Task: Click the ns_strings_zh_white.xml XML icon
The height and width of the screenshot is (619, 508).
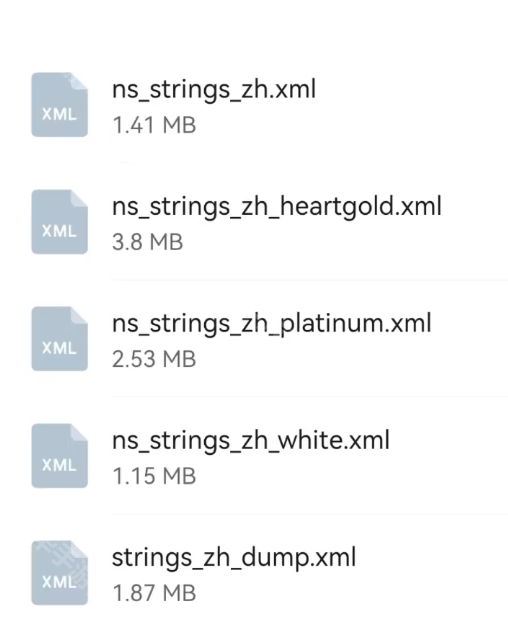Action: tap(60, 456)
